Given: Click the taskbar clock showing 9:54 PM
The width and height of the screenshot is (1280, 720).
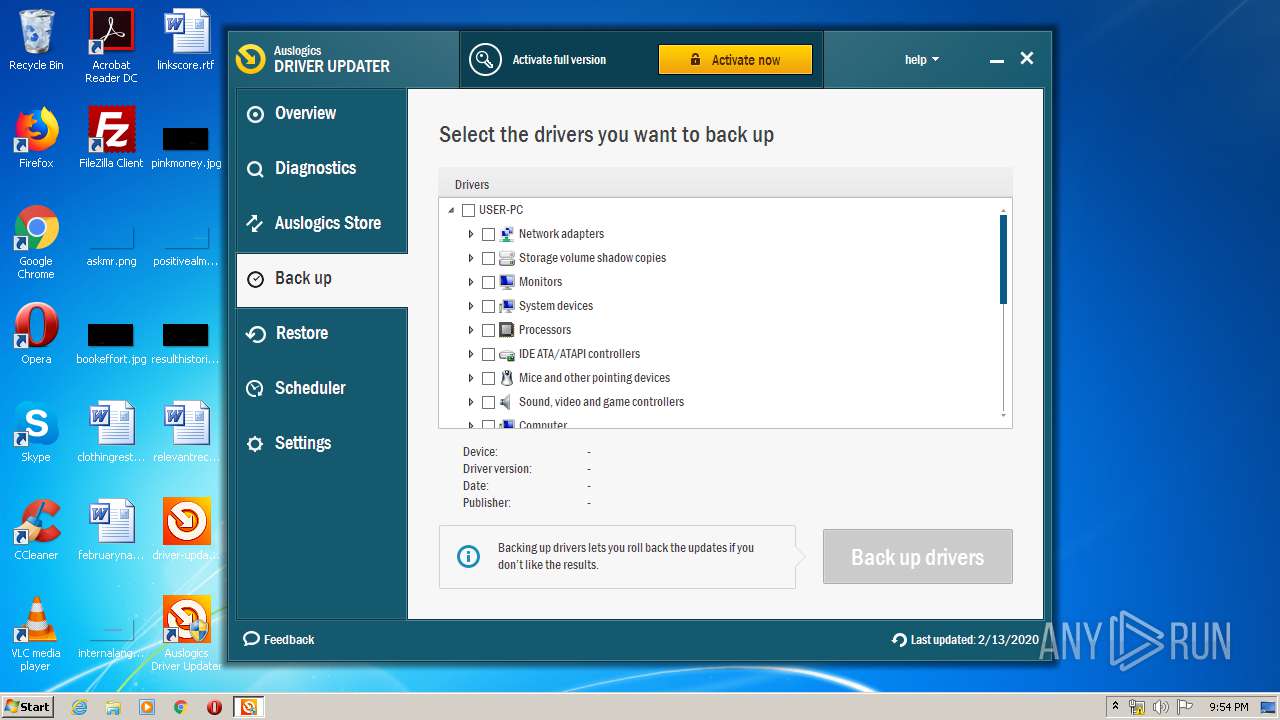Looking at the screenshot, I should coord(1228,707).
